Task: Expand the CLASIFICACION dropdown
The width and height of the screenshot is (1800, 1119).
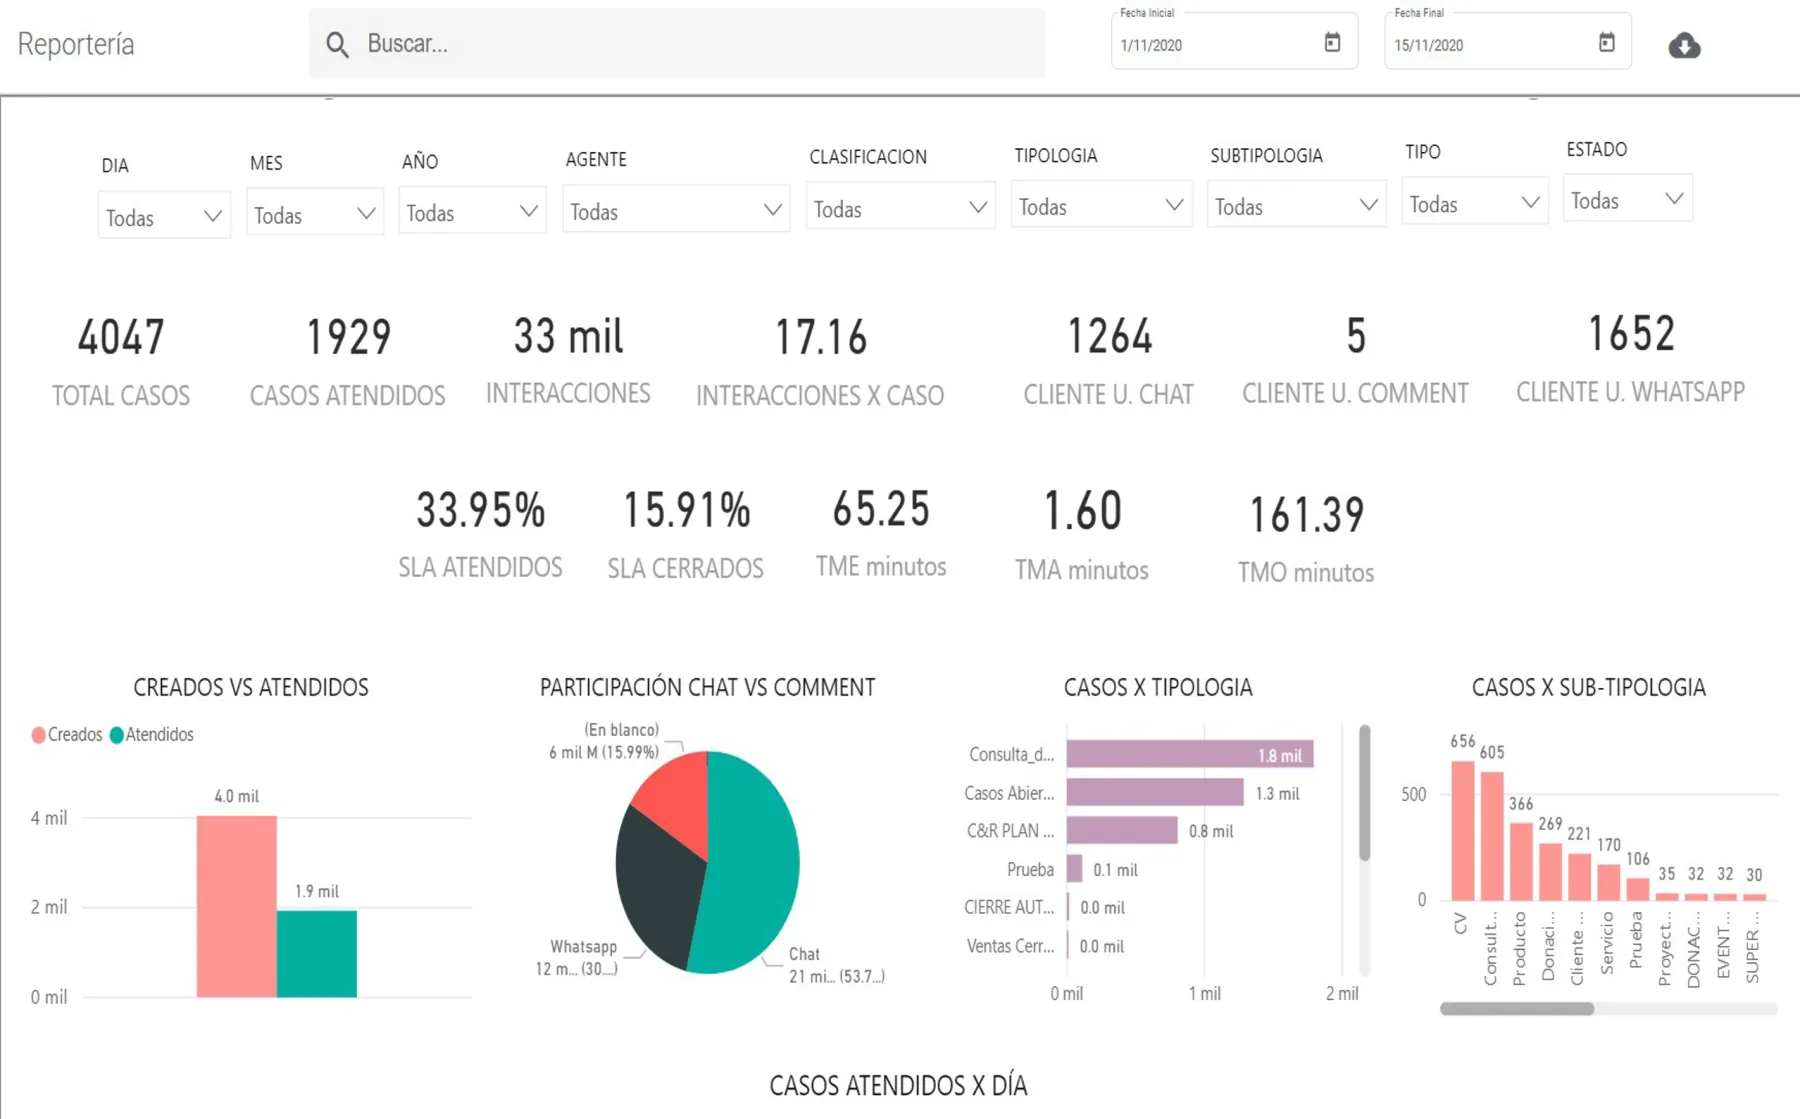Action: tap(900, 207)
